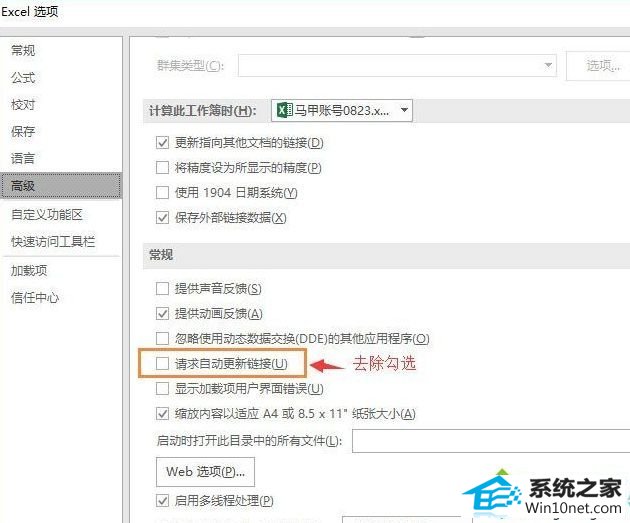Enable 显示加载项用户界面错误 checkbox
Viewport: 630px width, 523px height.
pyautogui.click(x=162, y=389)
